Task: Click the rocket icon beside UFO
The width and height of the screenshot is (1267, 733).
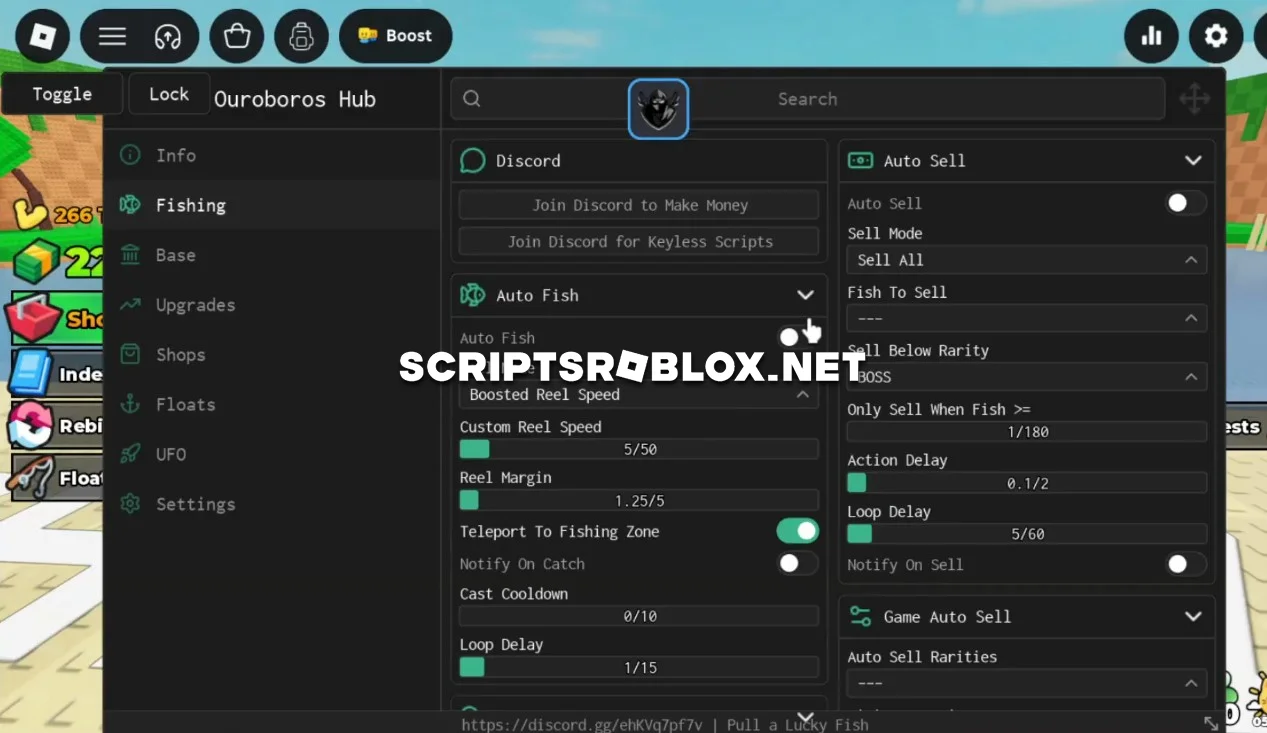Action: (130, 454)
